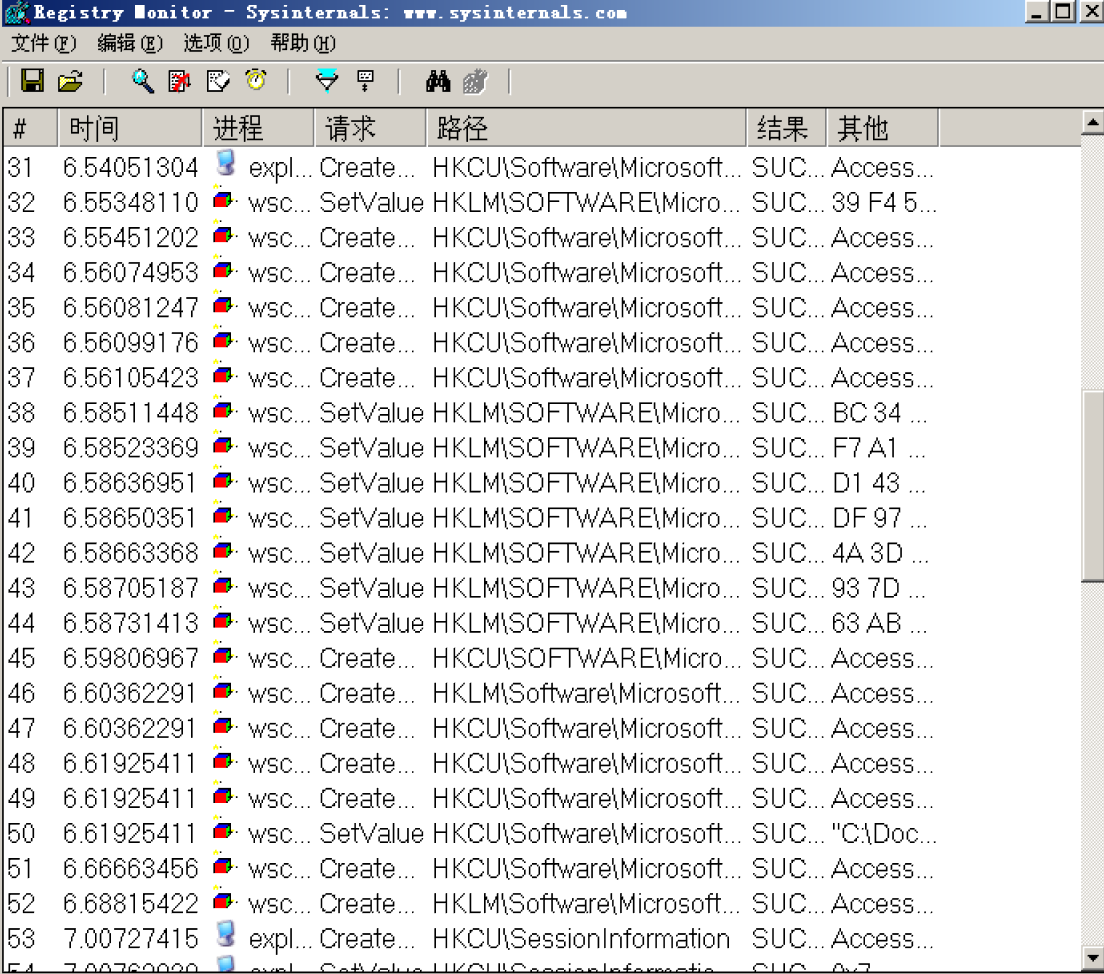Click the # column header
This screenshot has height=974, width=1104.
(x=30, y=128)
